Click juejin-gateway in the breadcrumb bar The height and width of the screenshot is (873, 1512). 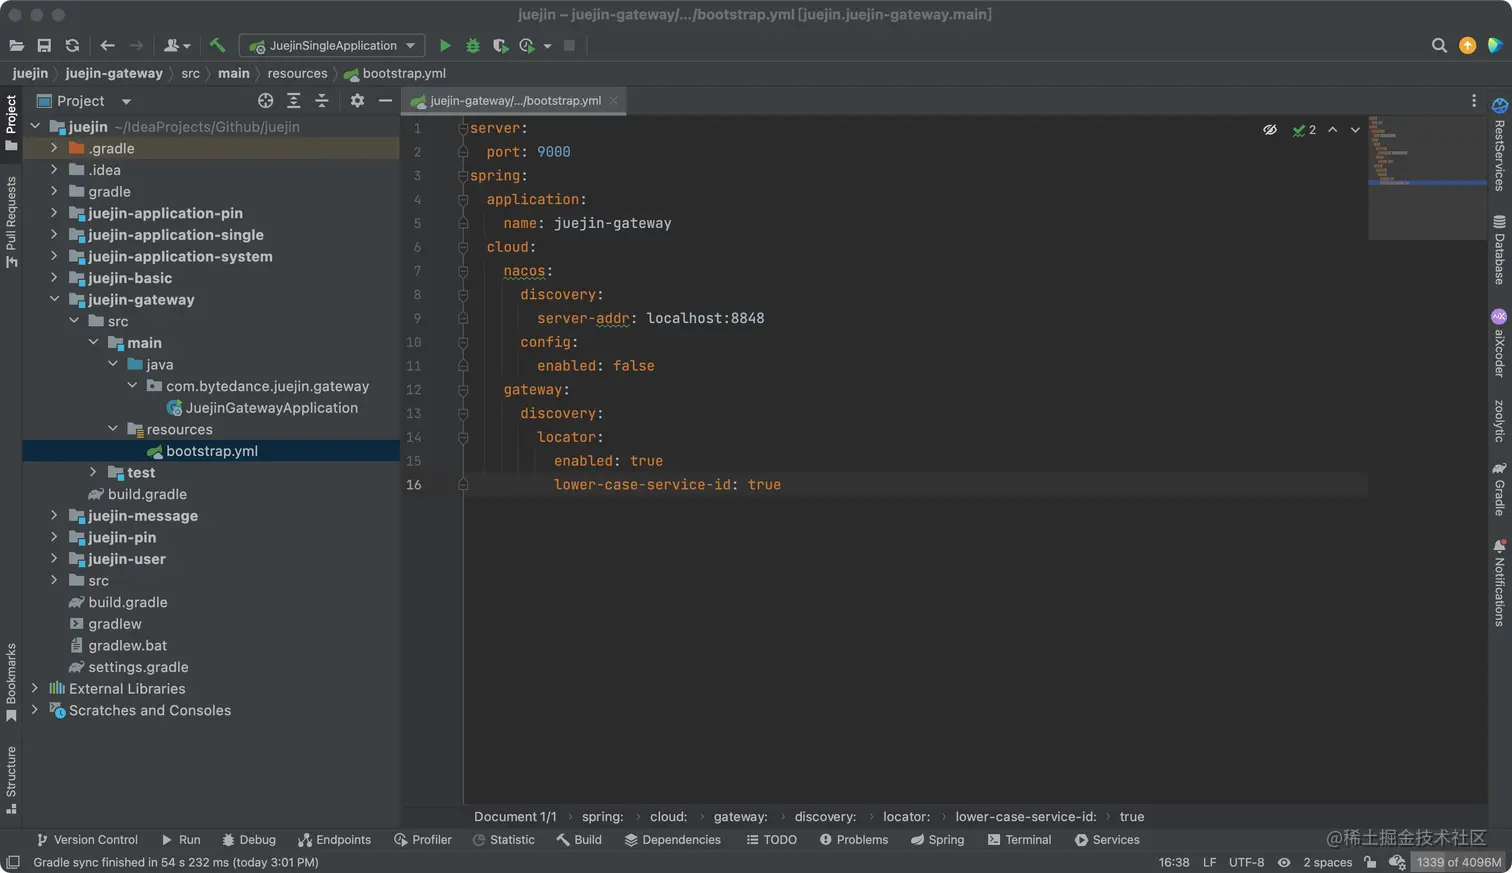point(114,73)
